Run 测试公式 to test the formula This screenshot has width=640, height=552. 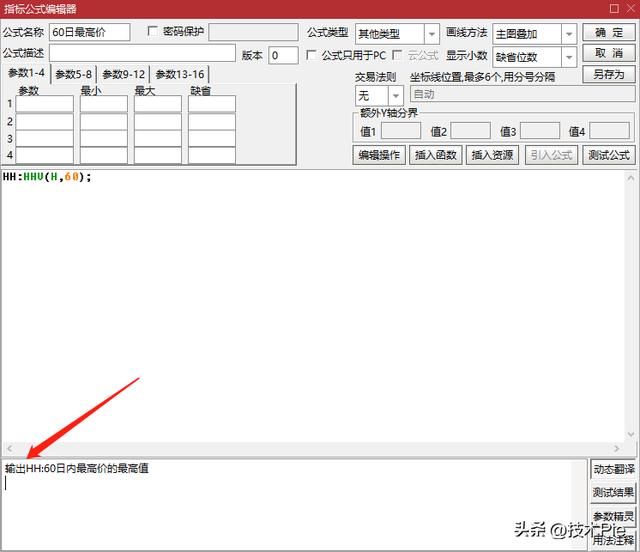coord(608,155)
